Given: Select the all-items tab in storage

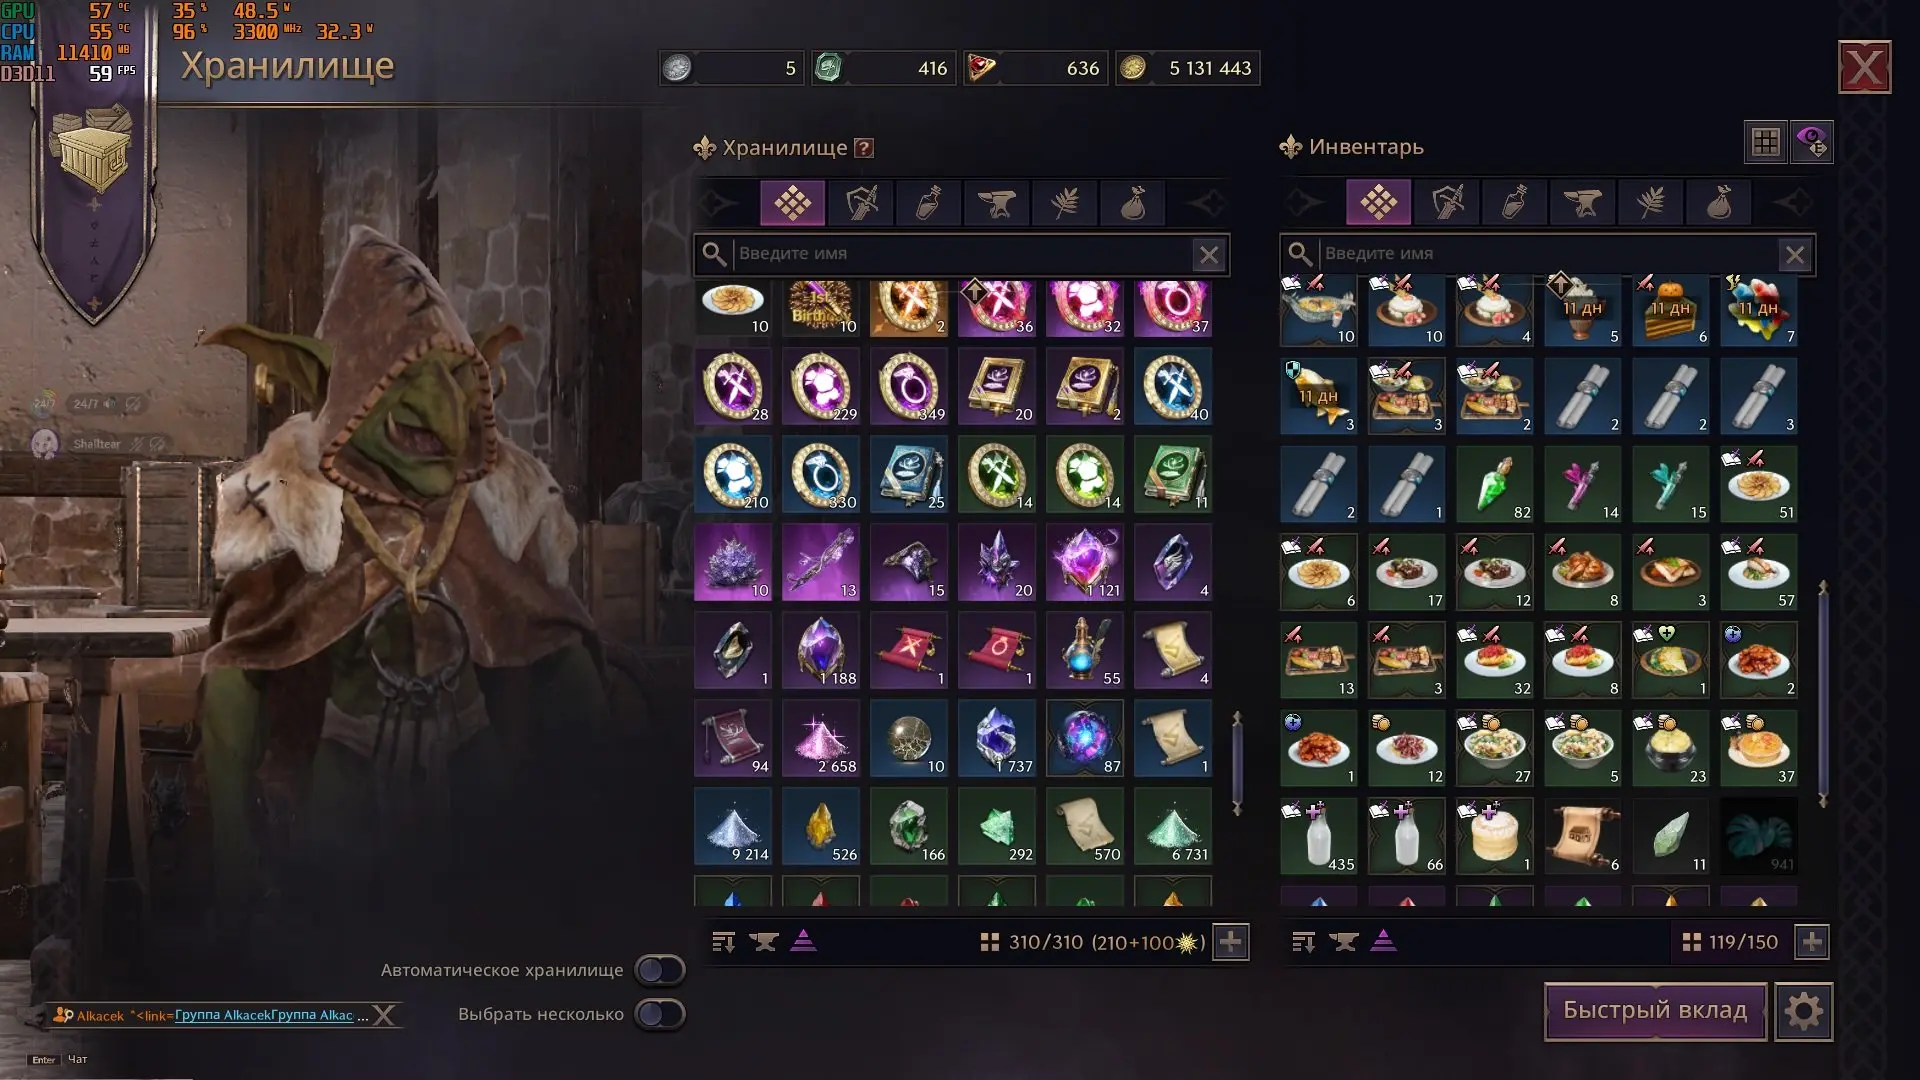Looking at the screenshot, I should (793, 203).
